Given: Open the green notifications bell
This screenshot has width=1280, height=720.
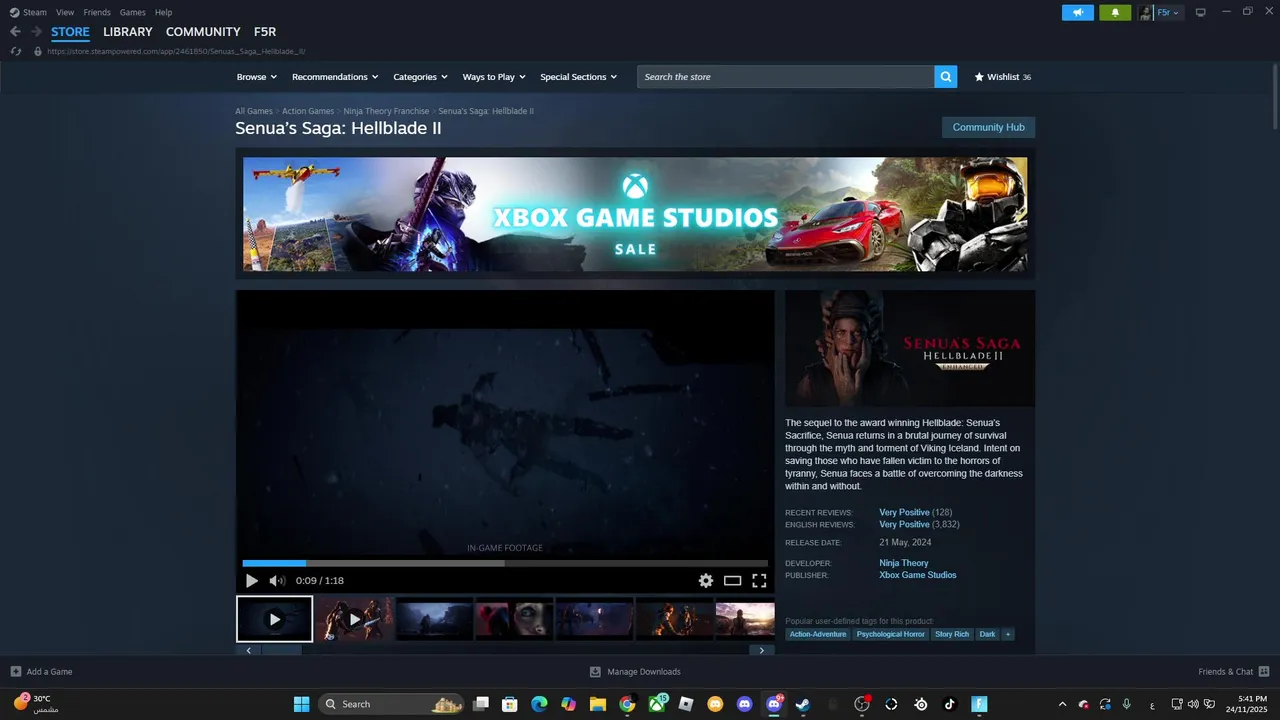Looking at the screenshot, I should click(1115, 12).
